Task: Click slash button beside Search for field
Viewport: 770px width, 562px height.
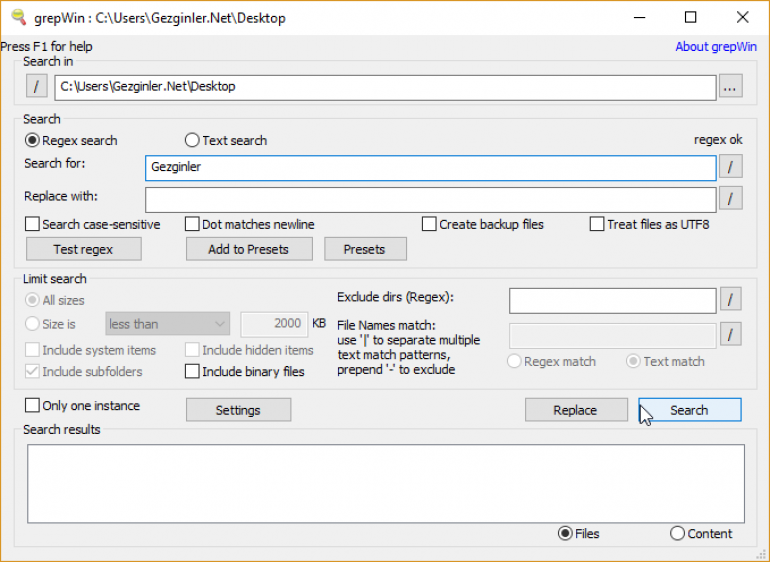Action: pos(731,167)
